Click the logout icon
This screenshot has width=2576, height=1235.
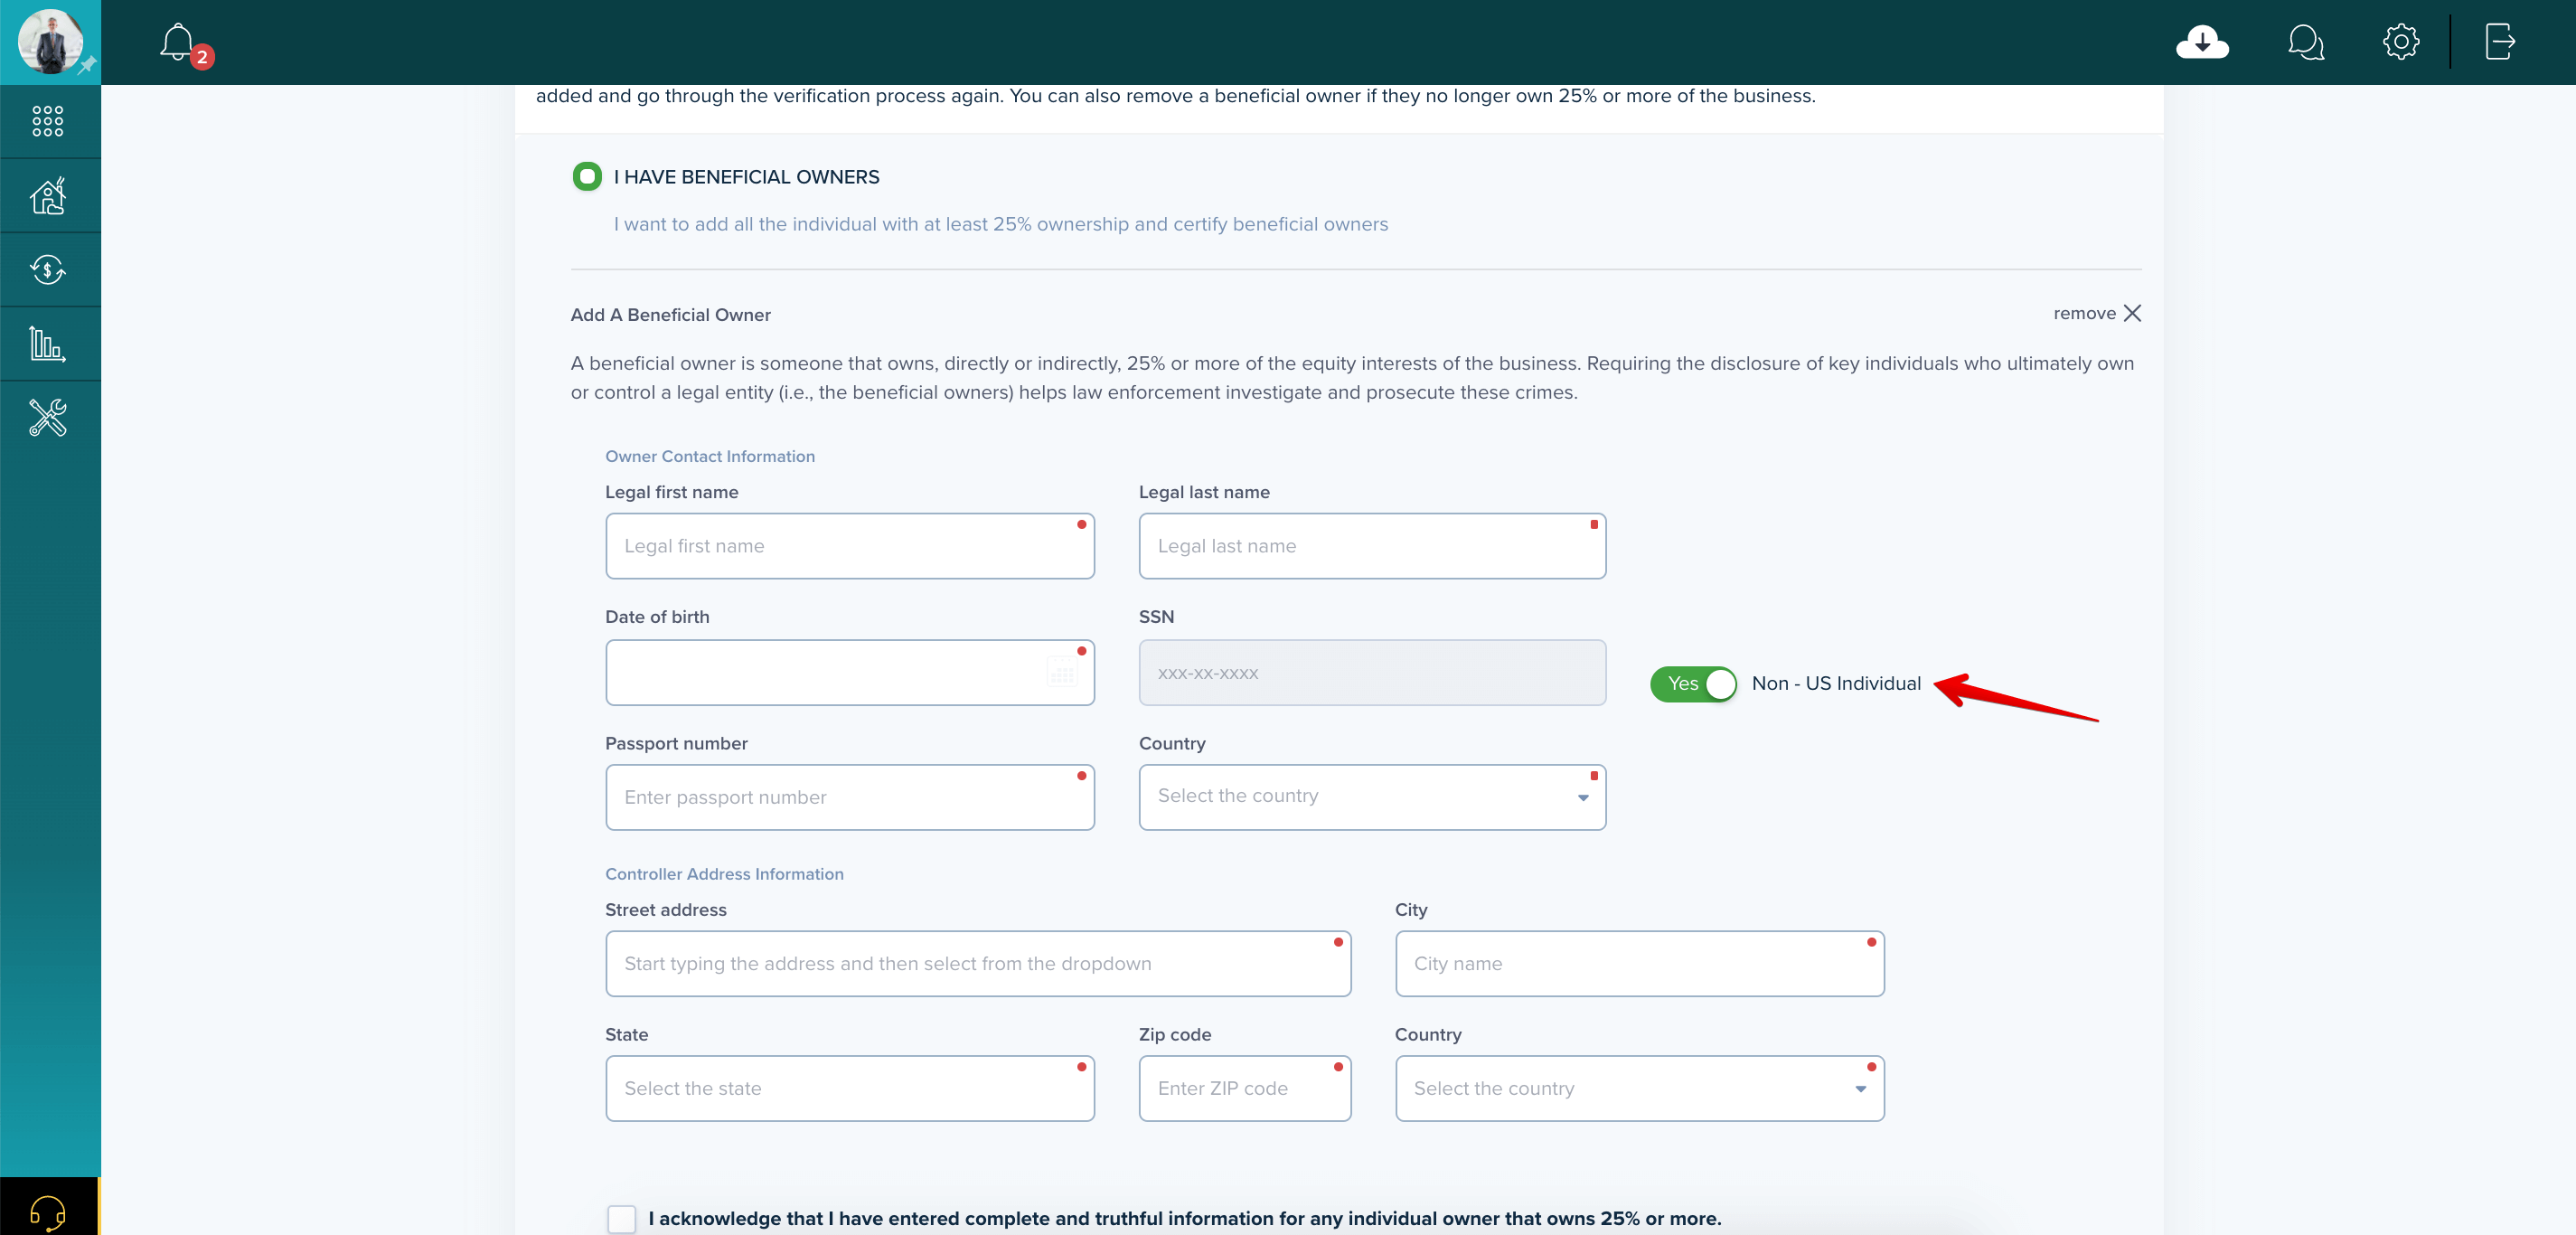pyautogui.click(x=2499, y=42)
